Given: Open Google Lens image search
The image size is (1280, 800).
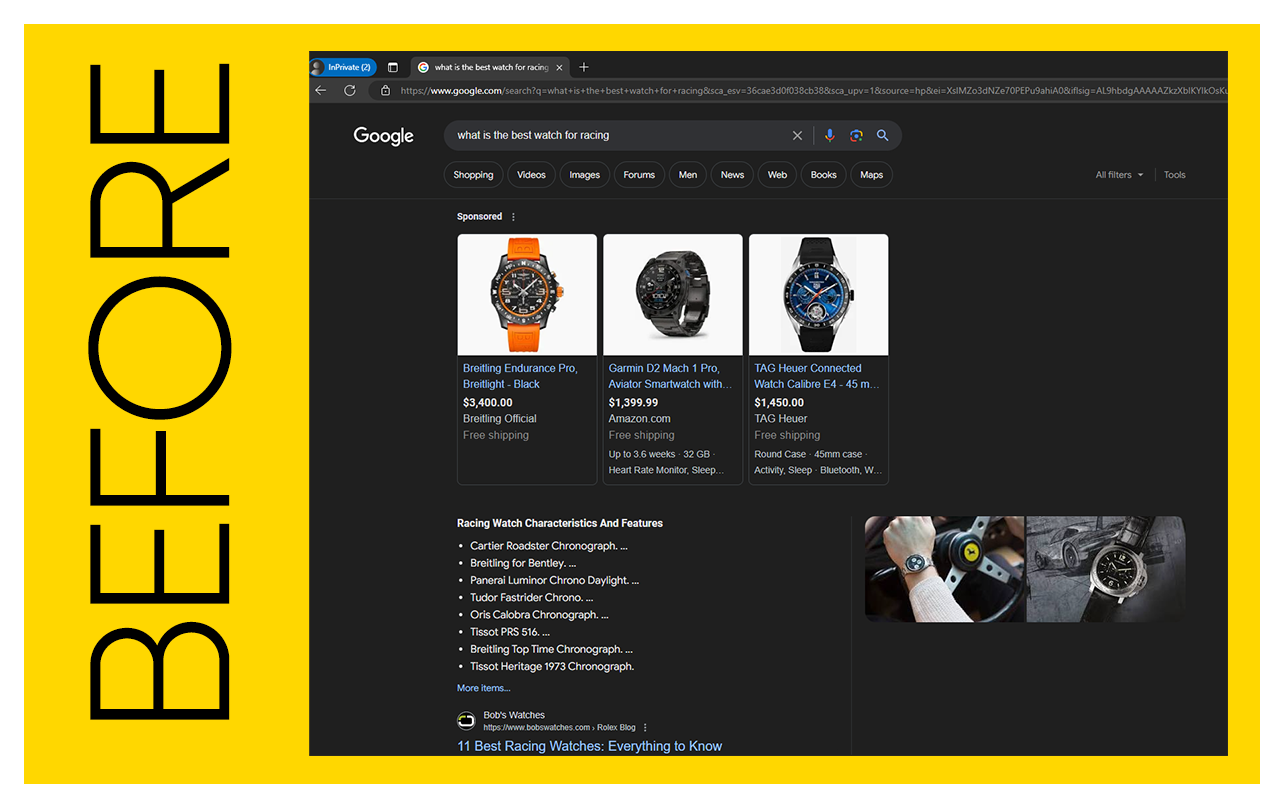Looking at the screenshot, I should pos(856,135).
